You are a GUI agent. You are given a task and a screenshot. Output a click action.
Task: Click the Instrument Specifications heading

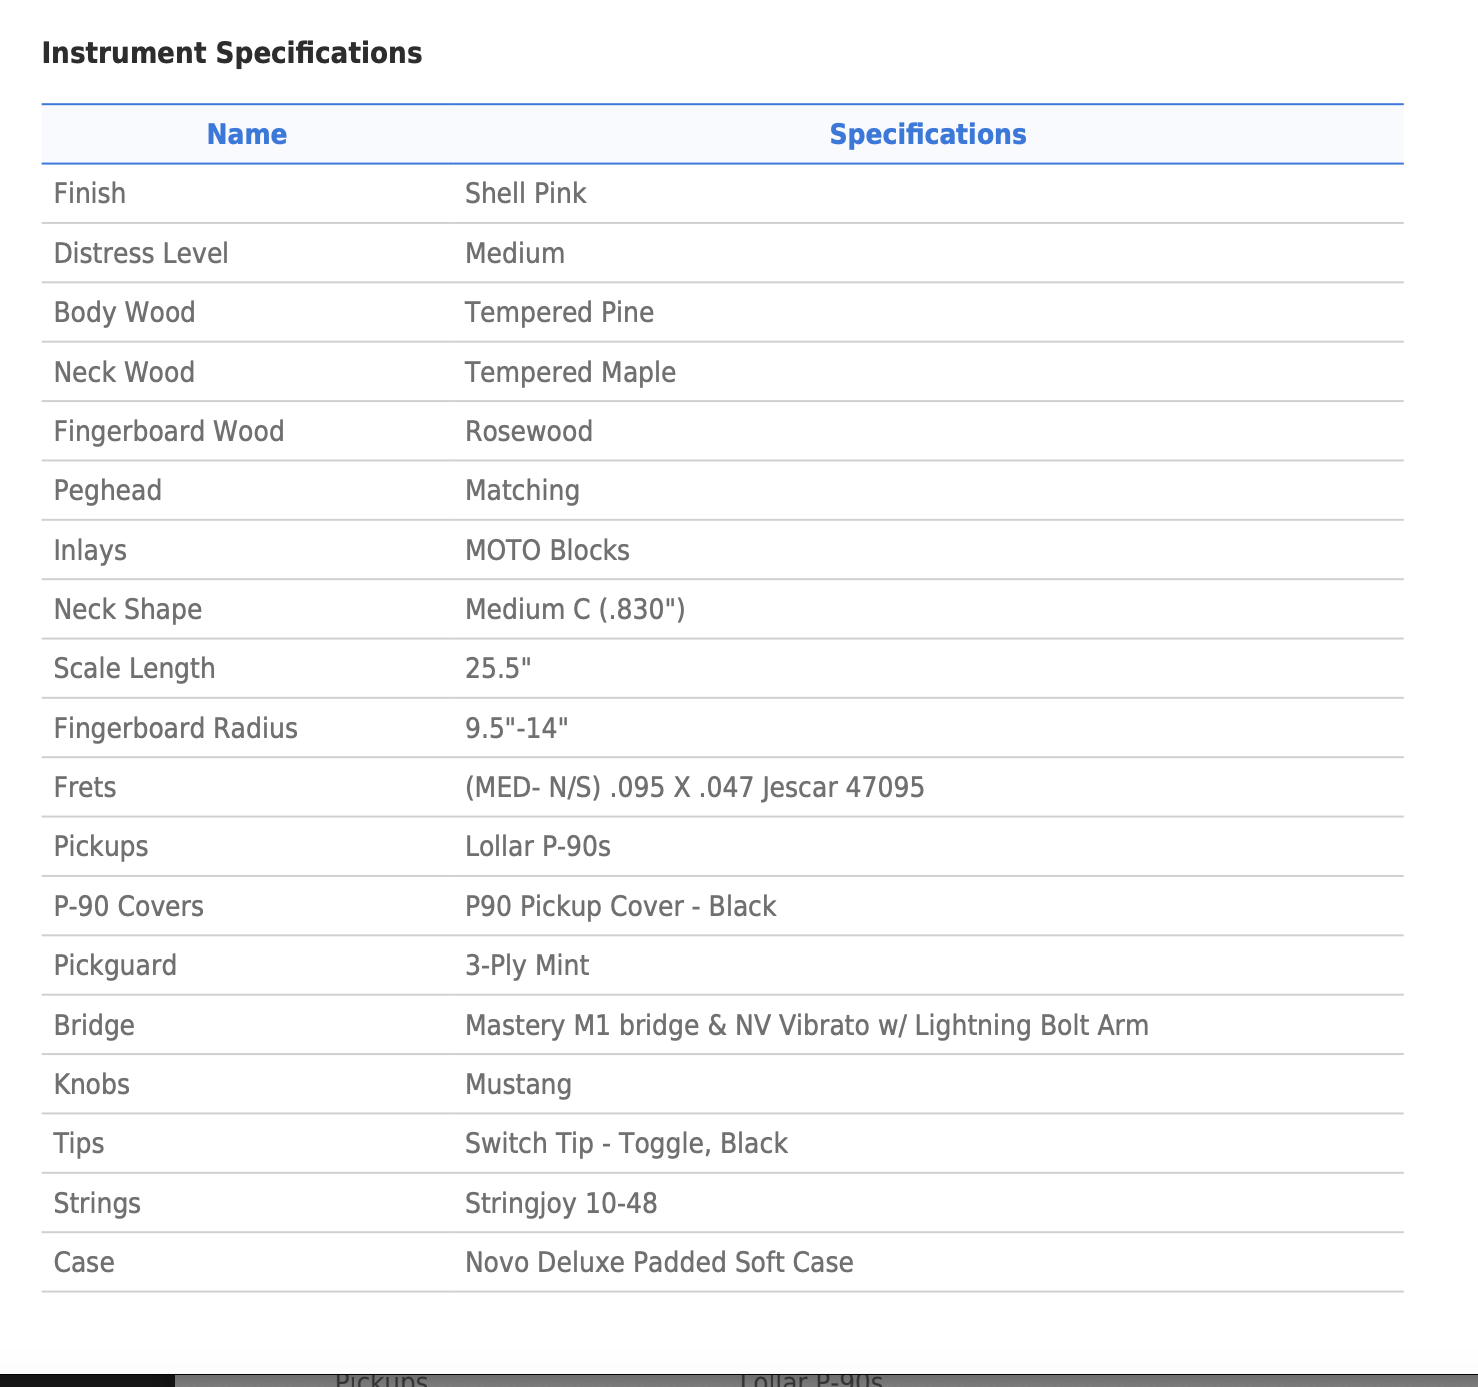[x=232, y=53]
